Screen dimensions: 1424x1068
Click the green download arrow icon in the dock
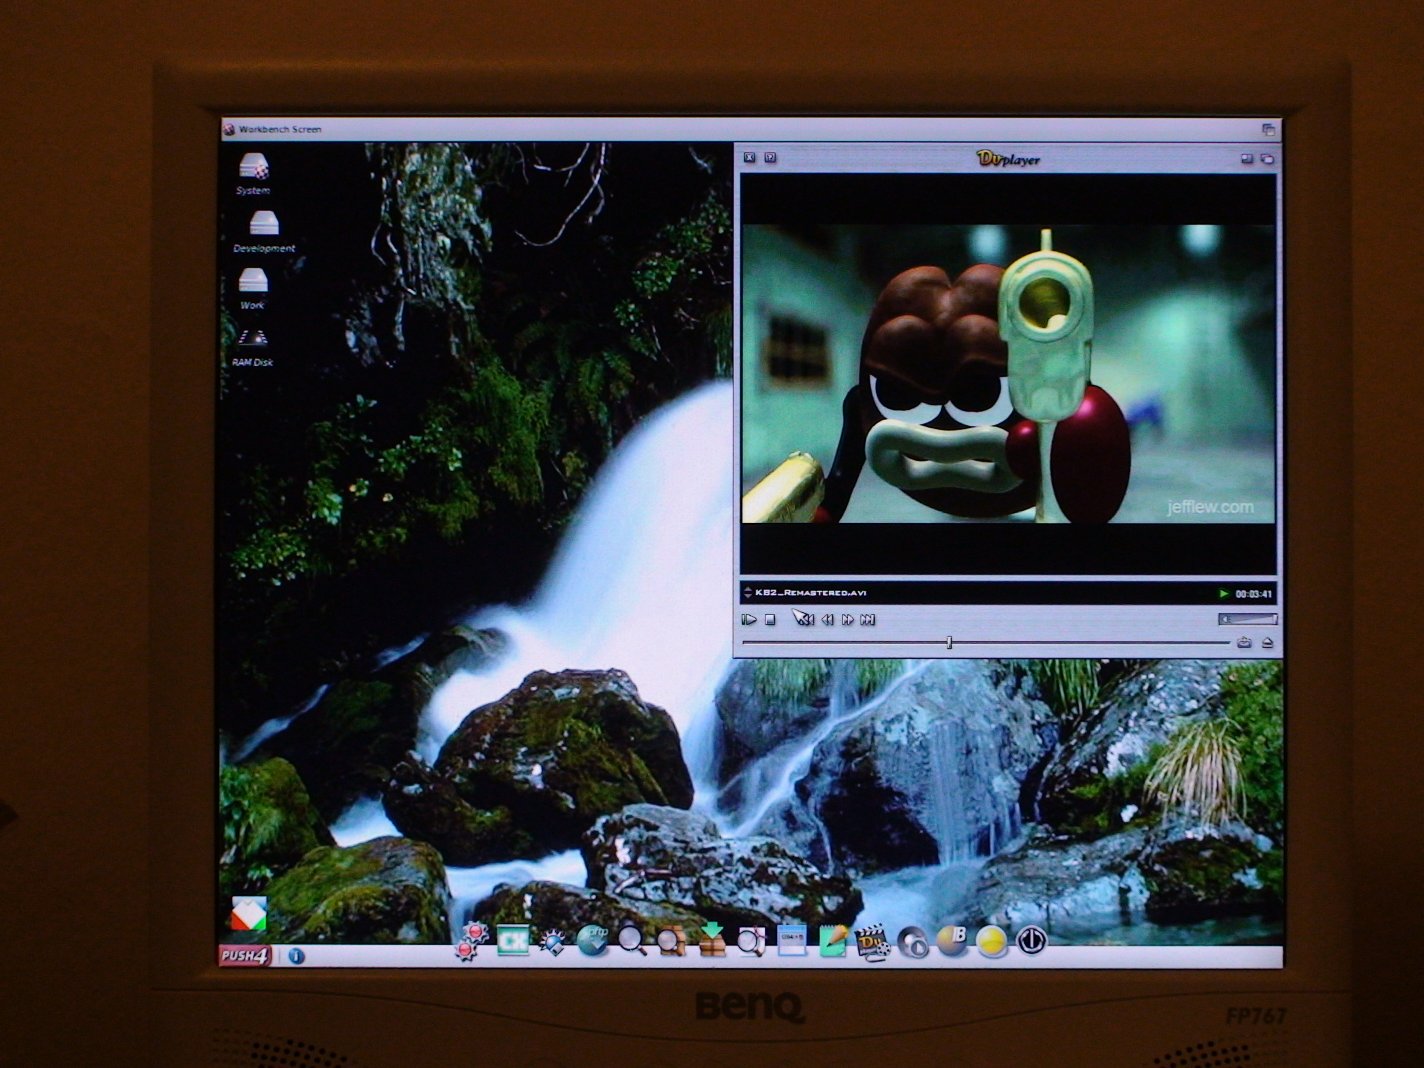click(712, 940)
